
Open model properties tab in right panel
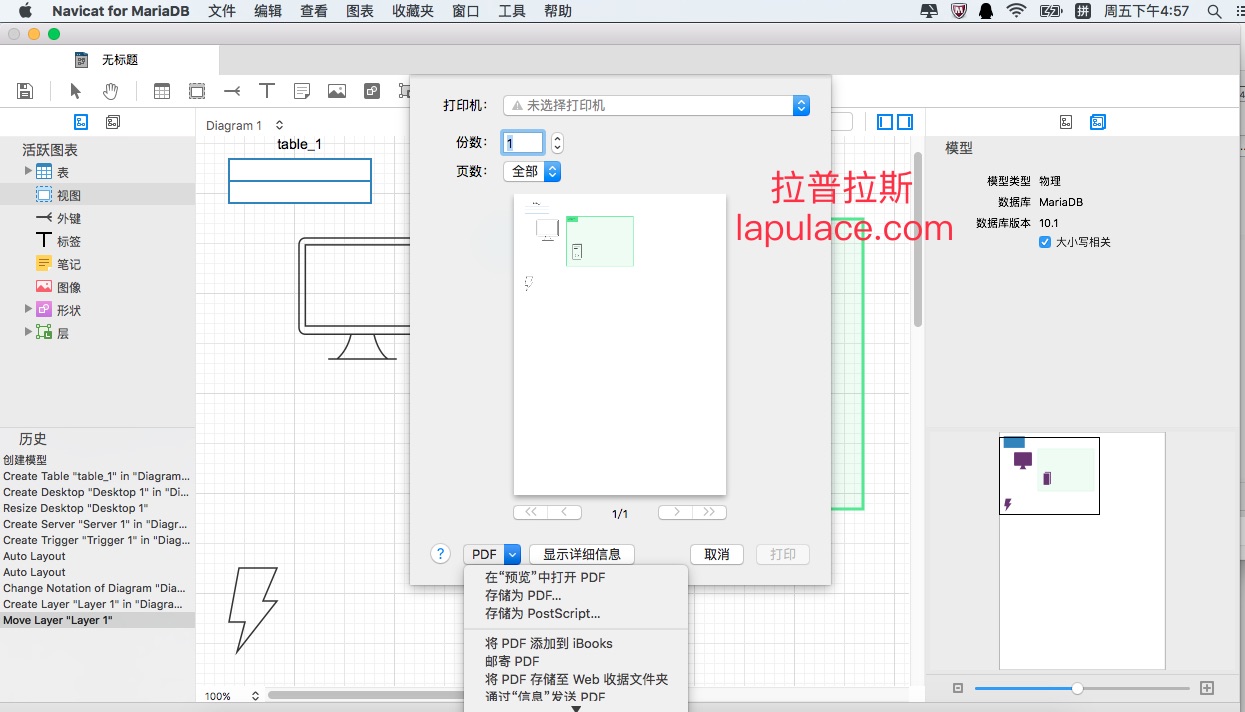pyautogui.click(x=1098, y=122)
